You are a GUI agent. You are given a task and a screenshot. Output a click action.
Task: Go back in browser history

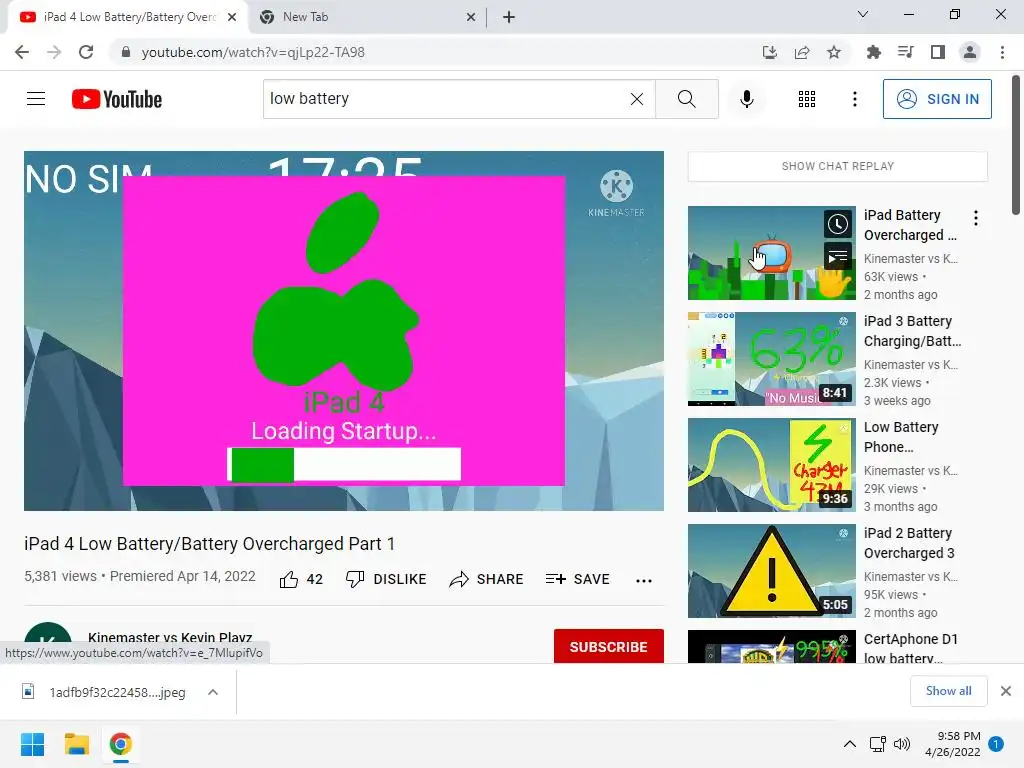22,52
